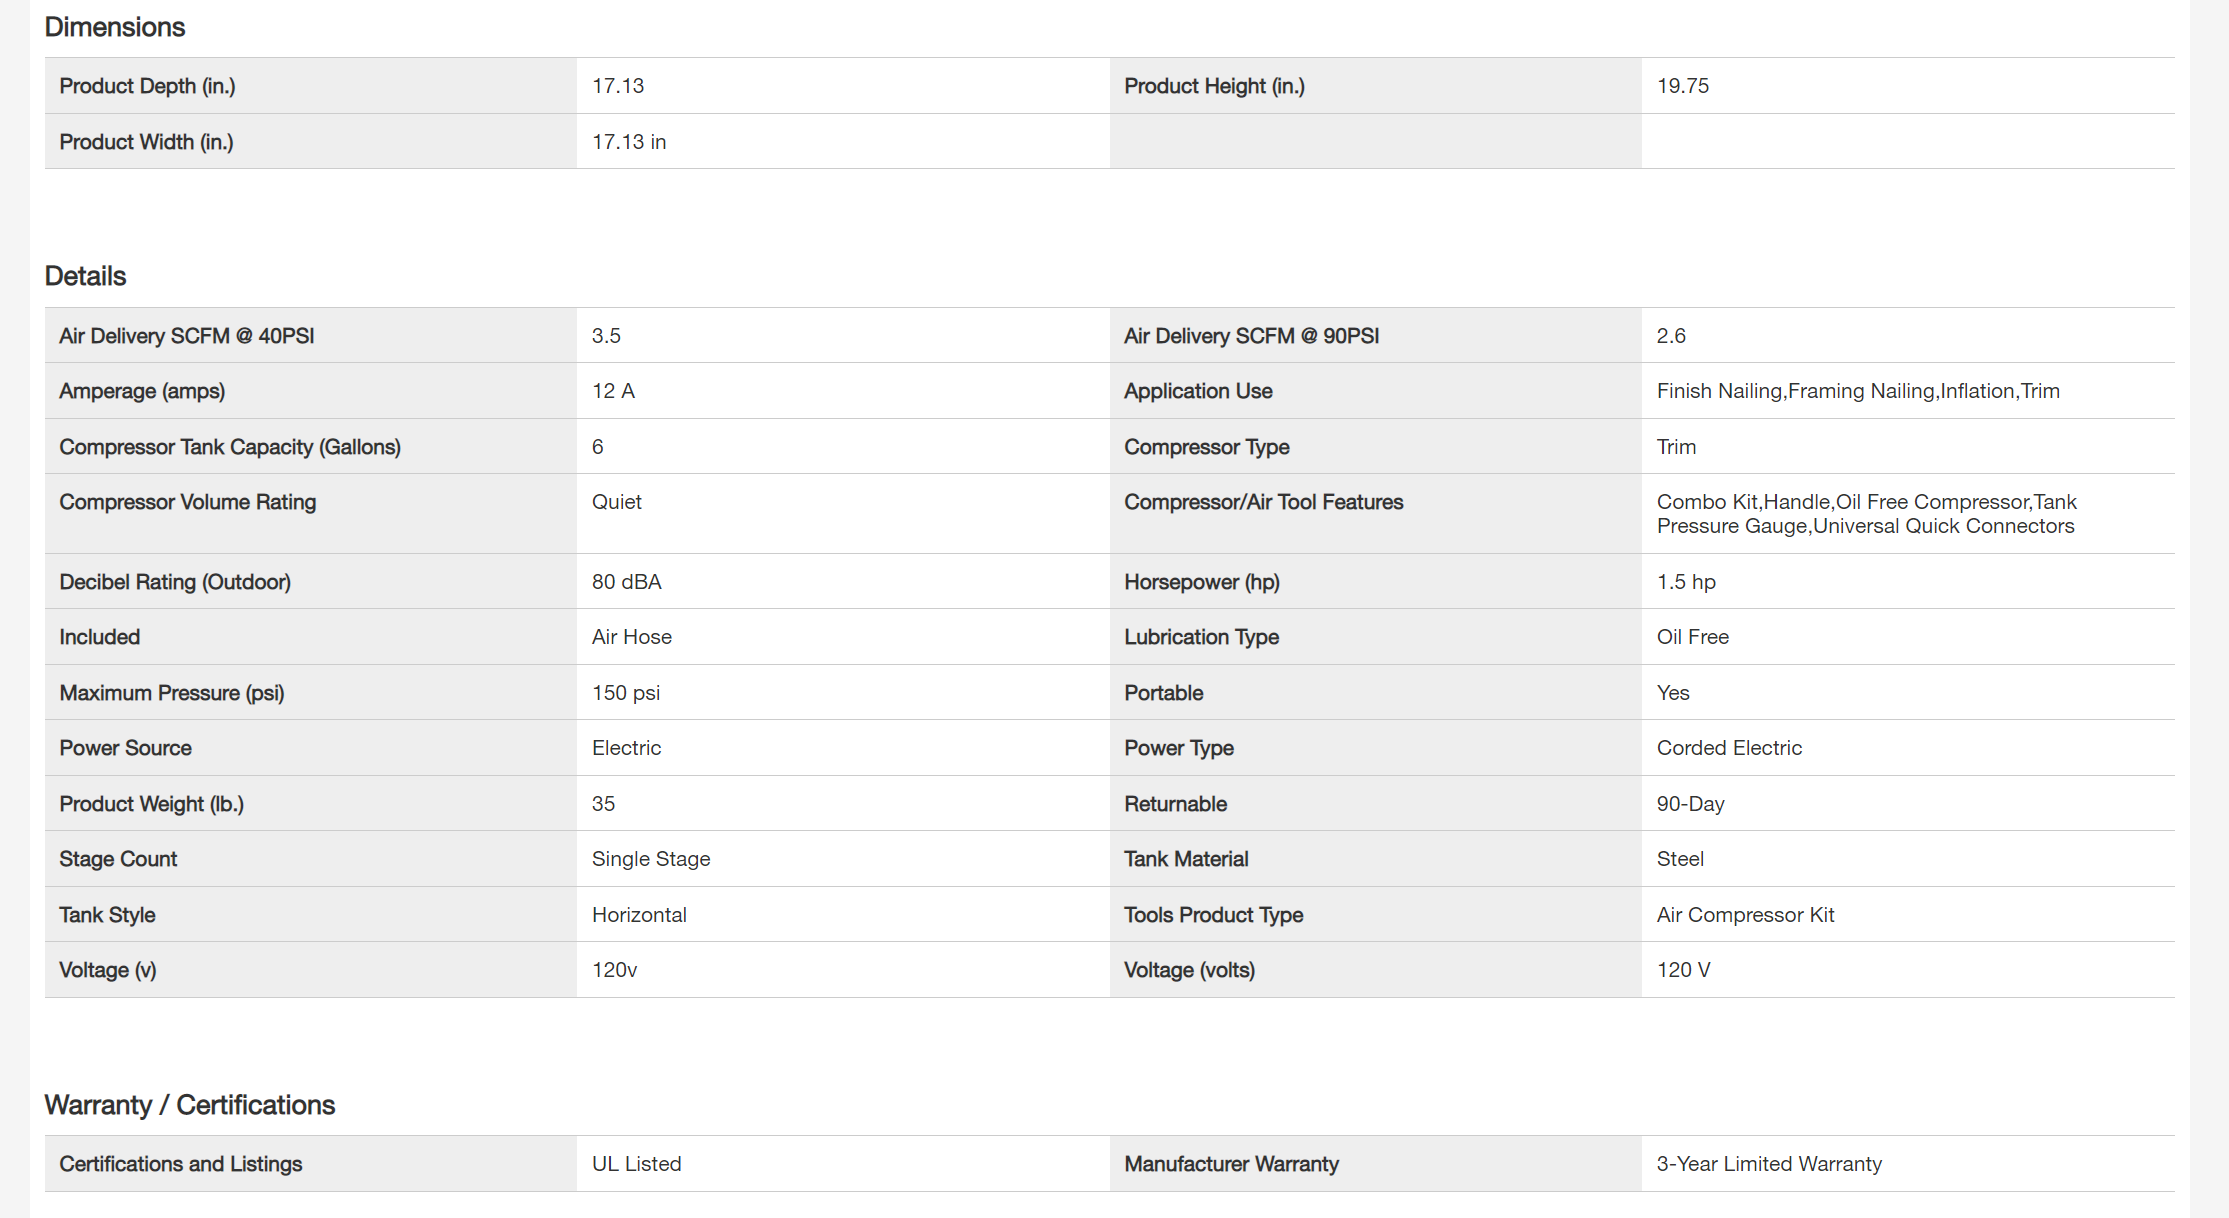The height and width of the screenshot is (1218, 2229).
Task: Click the Compressor Tank Capacity (Gallons) label
Action: pyautogui.click(x=230, y=447)
